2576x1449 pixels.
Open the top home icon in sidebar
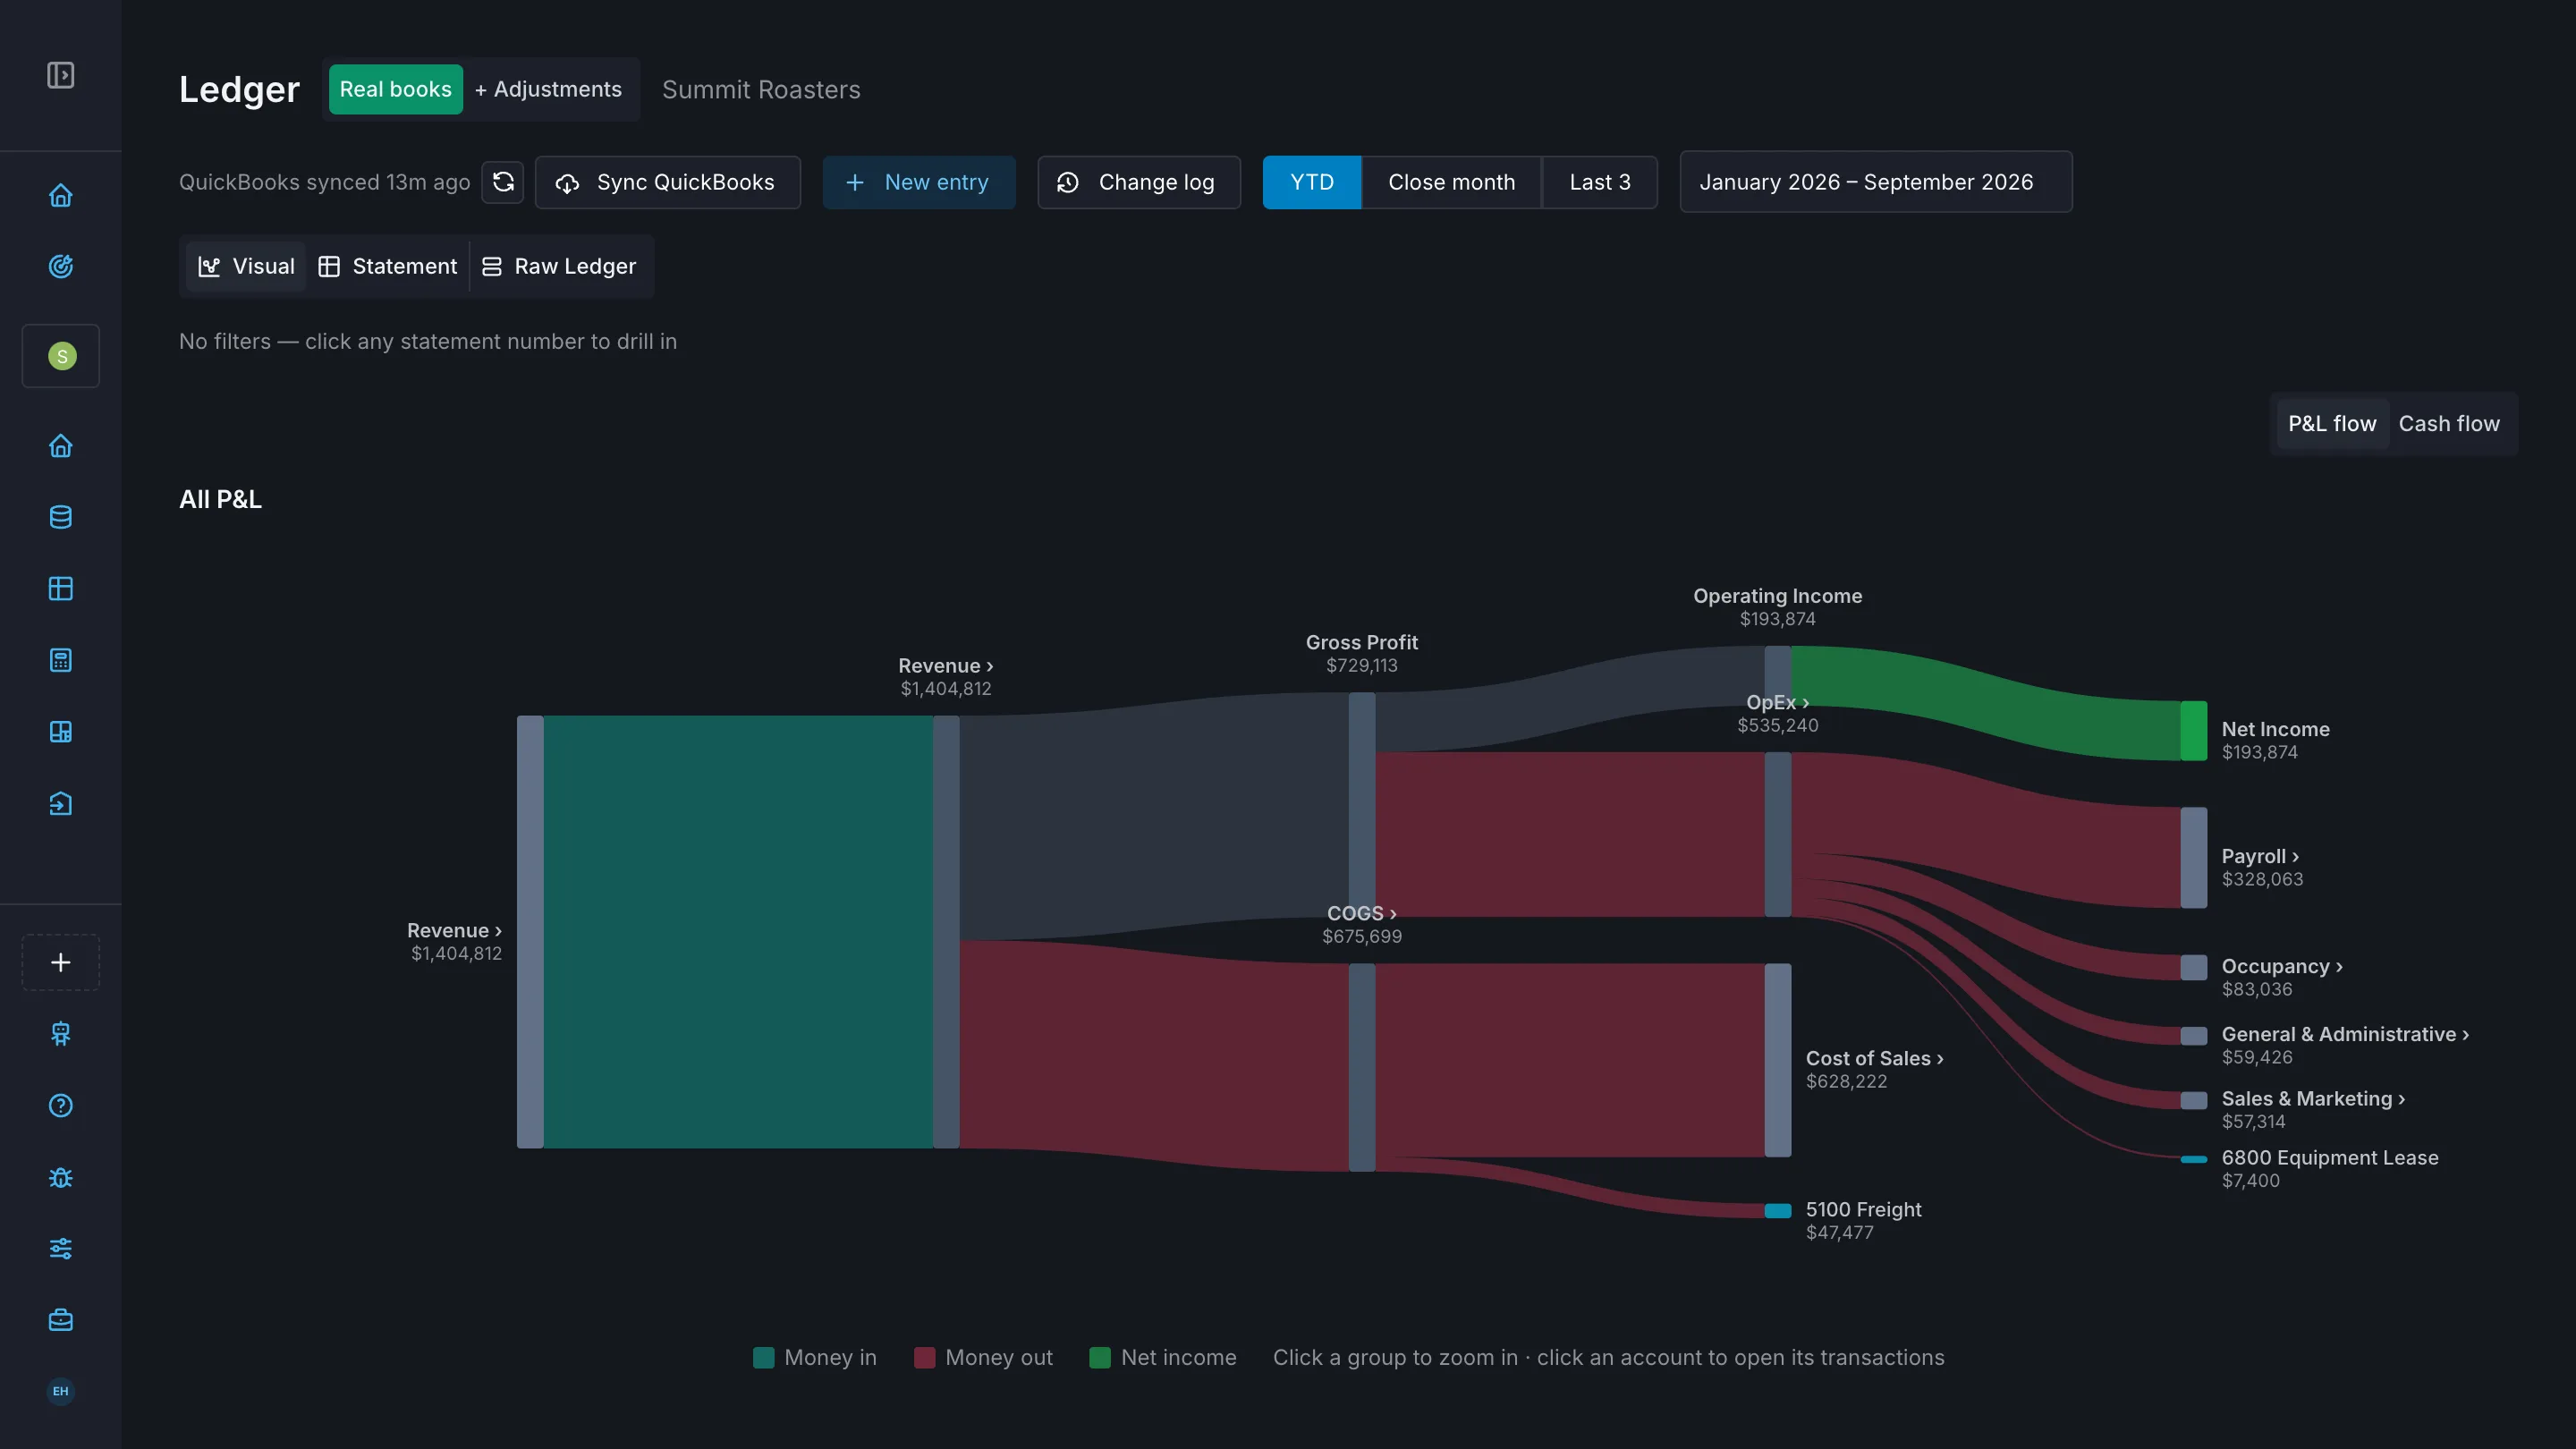[61, 195]
